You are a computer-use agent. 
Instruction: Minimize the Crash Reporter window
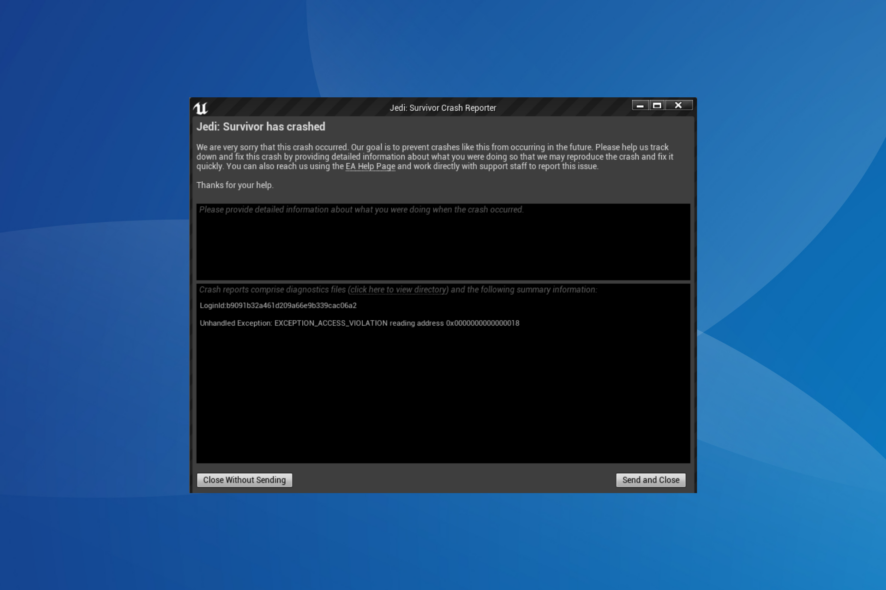click(640, 105)
